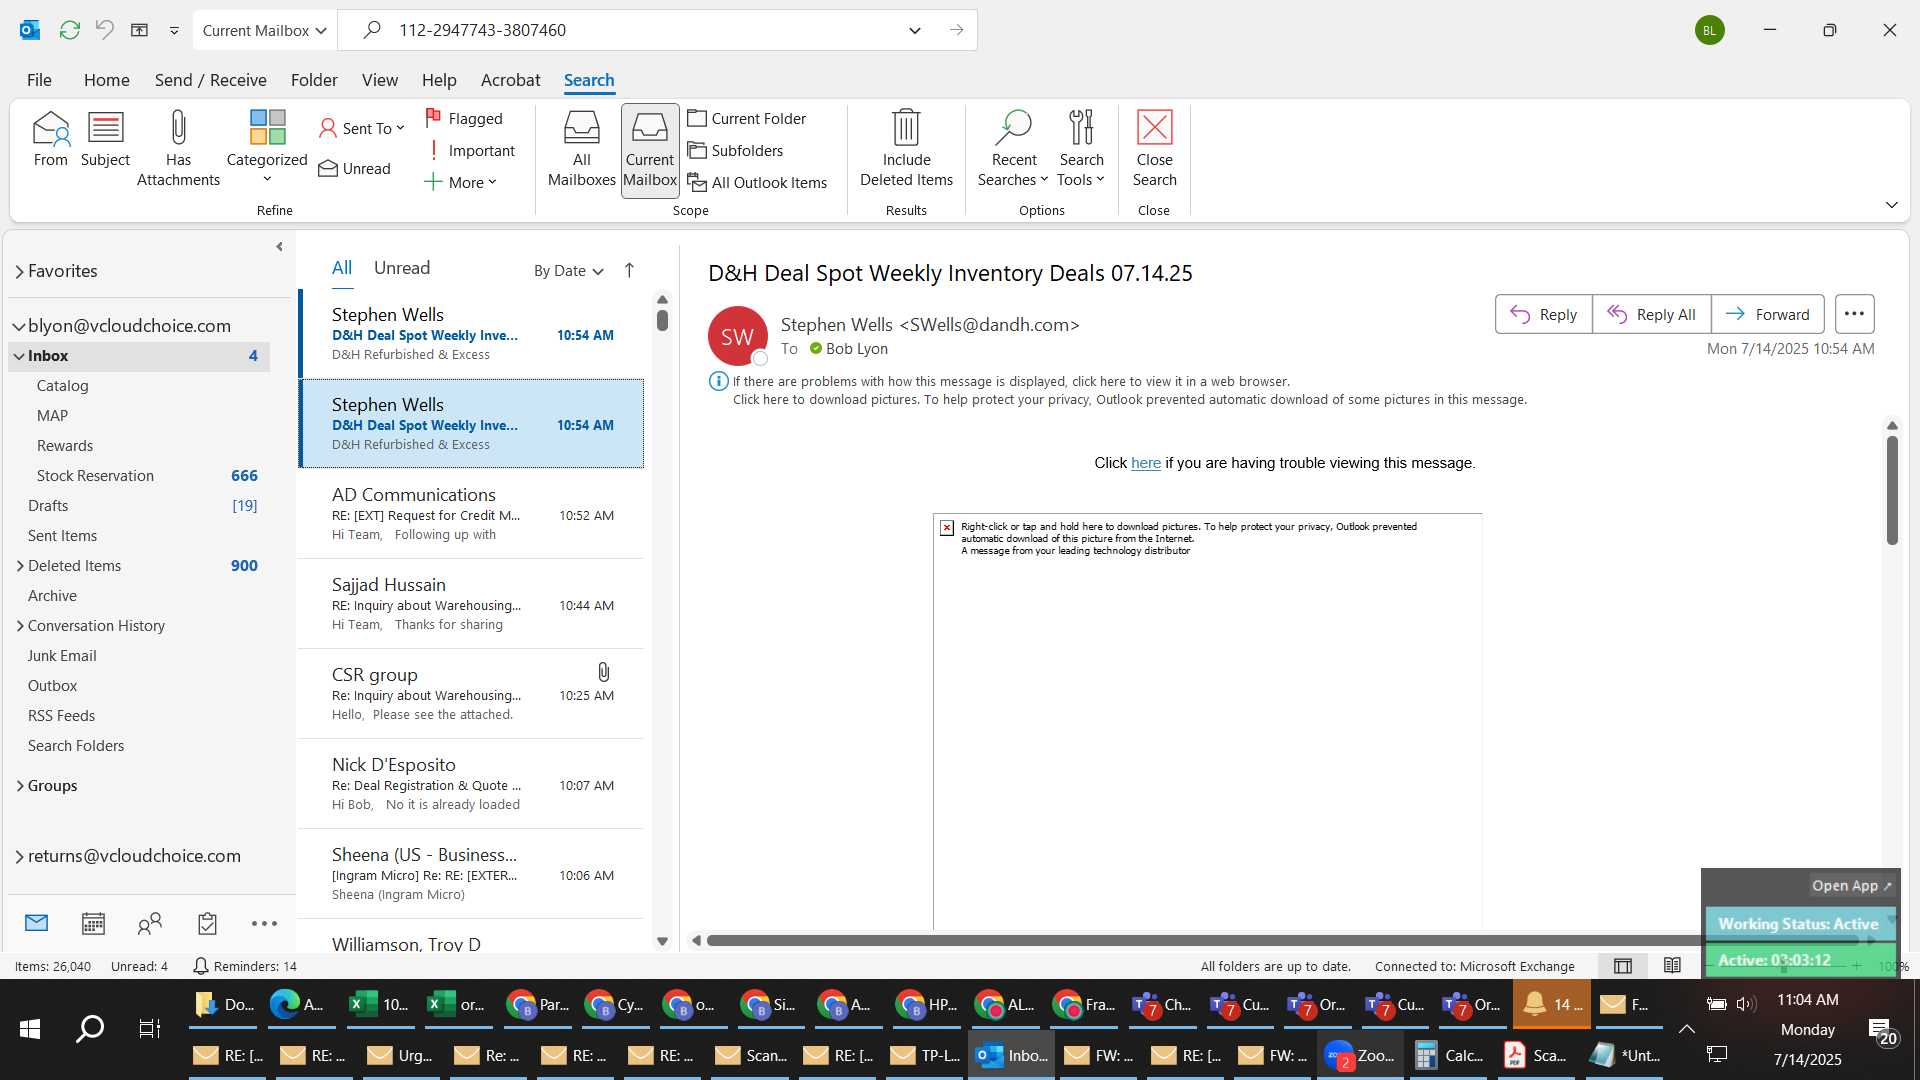Collapse the ribbon with chevron

pos(1891,205)
